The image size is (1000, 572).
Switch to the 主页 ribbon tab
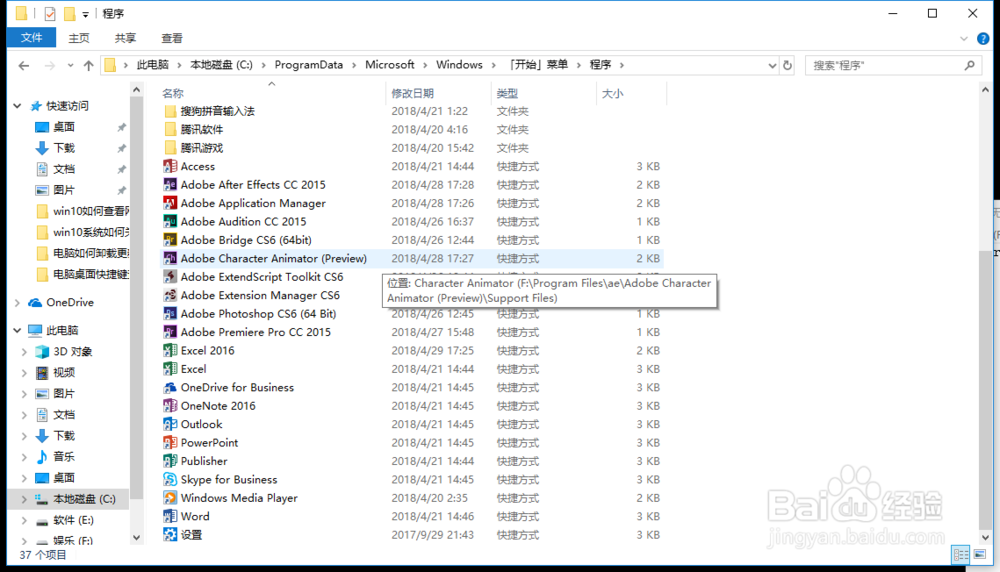click(79, 38)
